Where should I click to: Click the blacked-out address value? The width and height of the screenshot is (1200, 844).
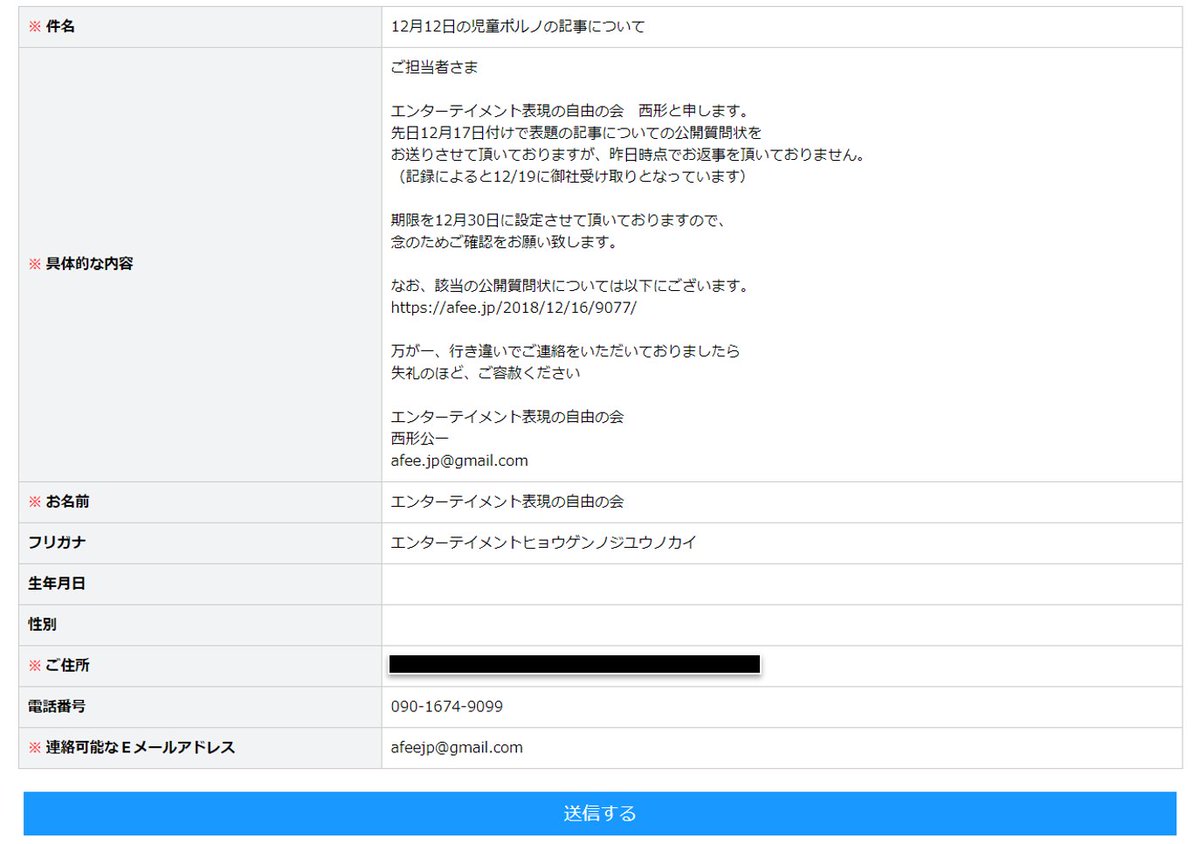coord(575,664)
